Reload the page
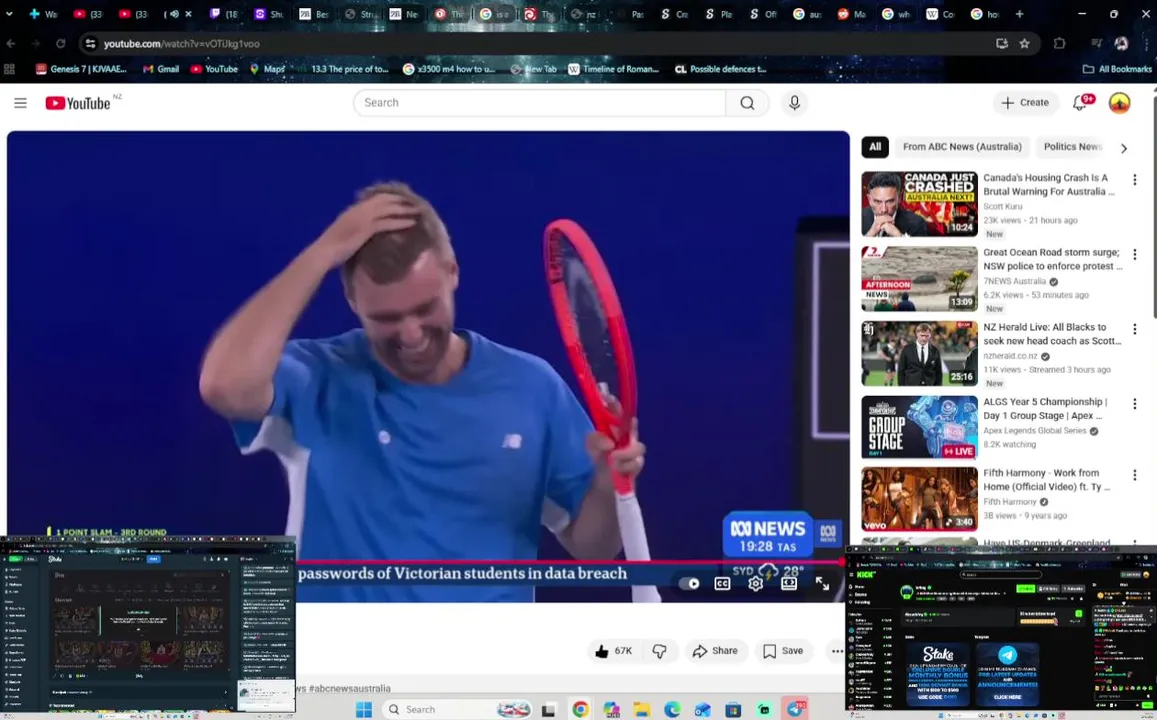The image size is (1157, 720). (x=61, y=44)
